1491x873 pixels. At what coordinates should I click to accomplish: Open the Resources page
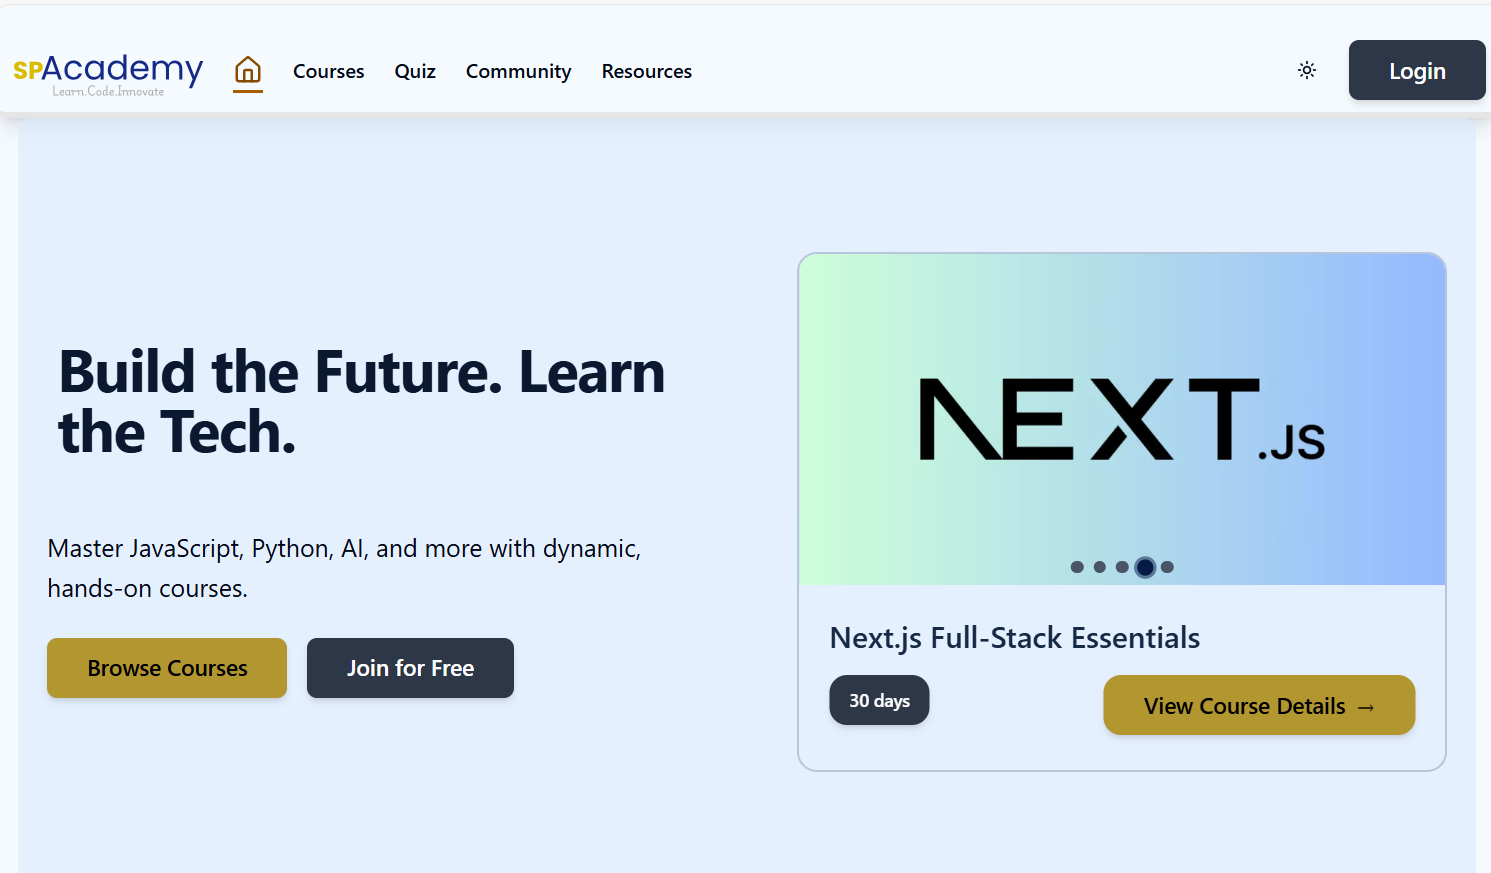pyautogui.click(x=646, y=71)
